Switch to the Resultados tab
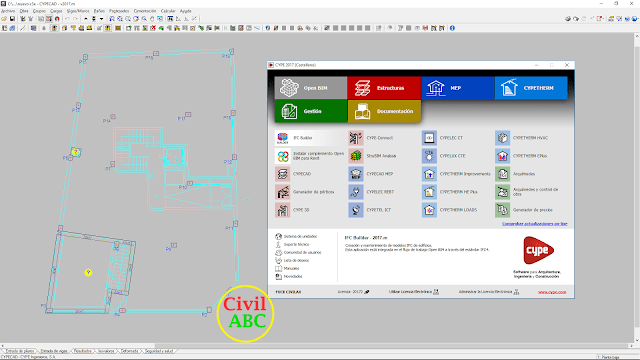Viewport: 640px width, 360px height. (x=82, y=351)
